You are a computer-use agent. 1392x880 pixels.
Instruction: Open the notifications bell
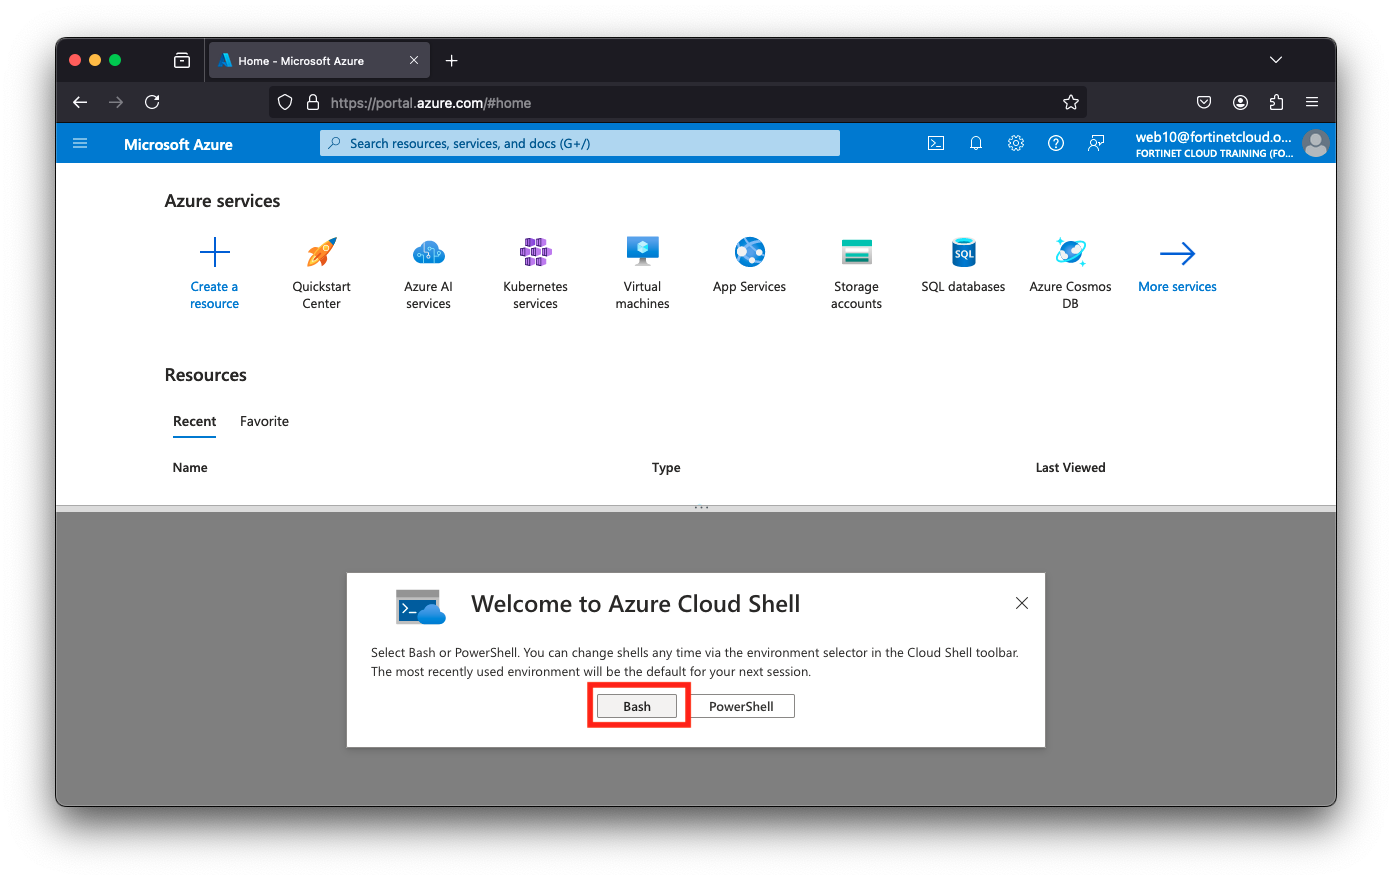976,143
